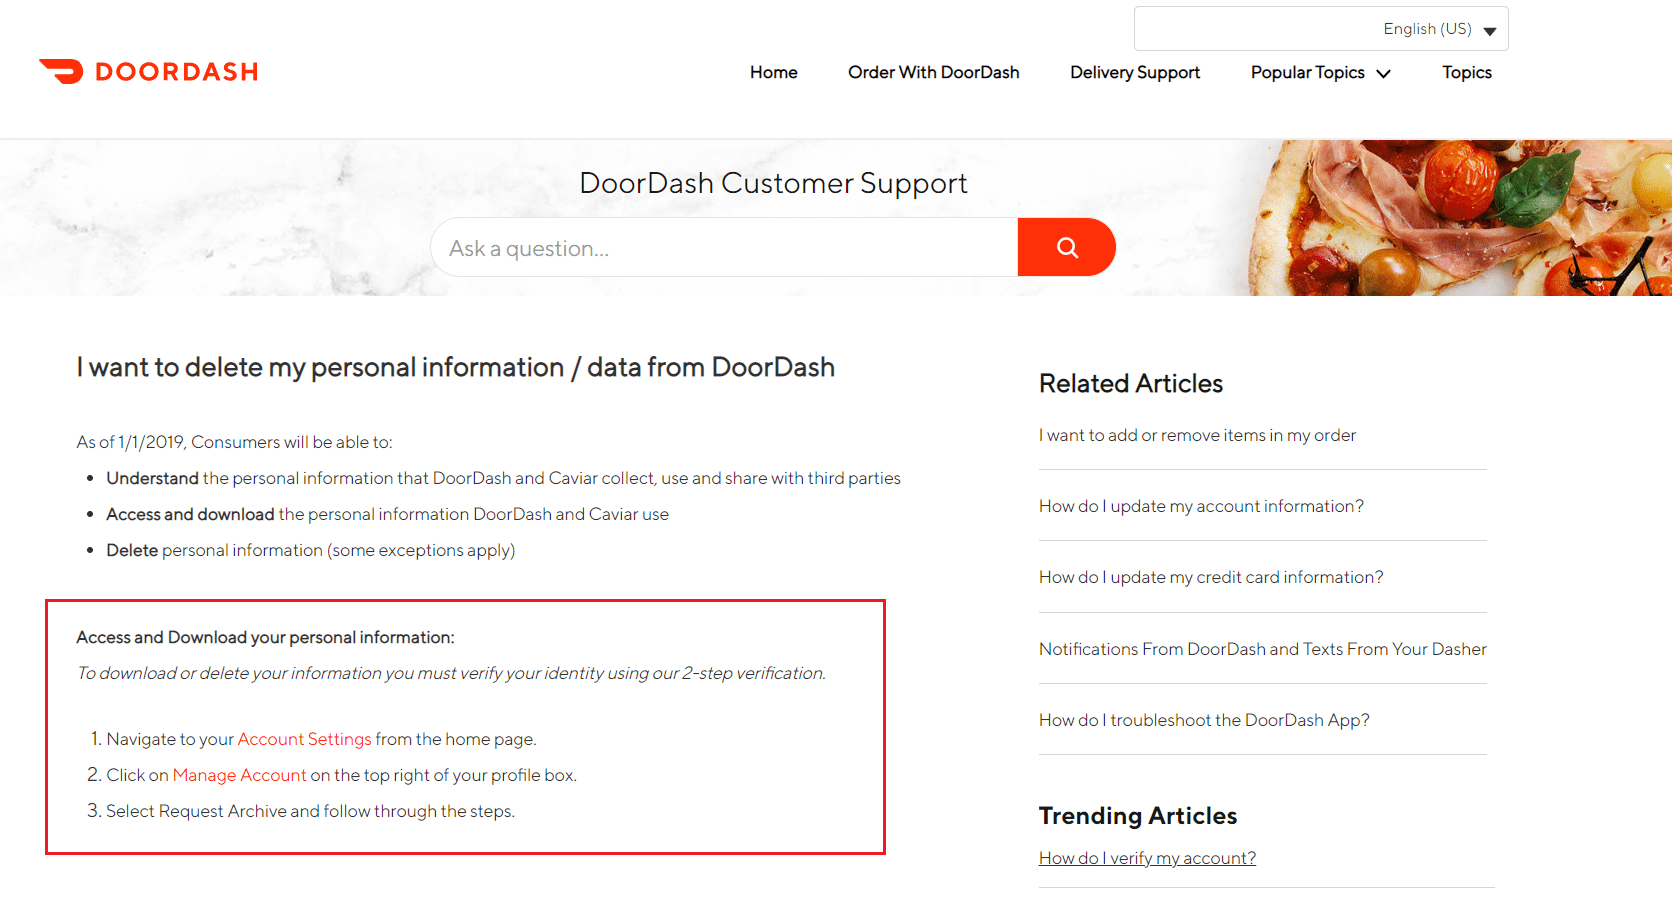The height and width of the screenshot is (903, 1672).
Task: Click the 'Delete personal information' bullet
Action: 311,550
